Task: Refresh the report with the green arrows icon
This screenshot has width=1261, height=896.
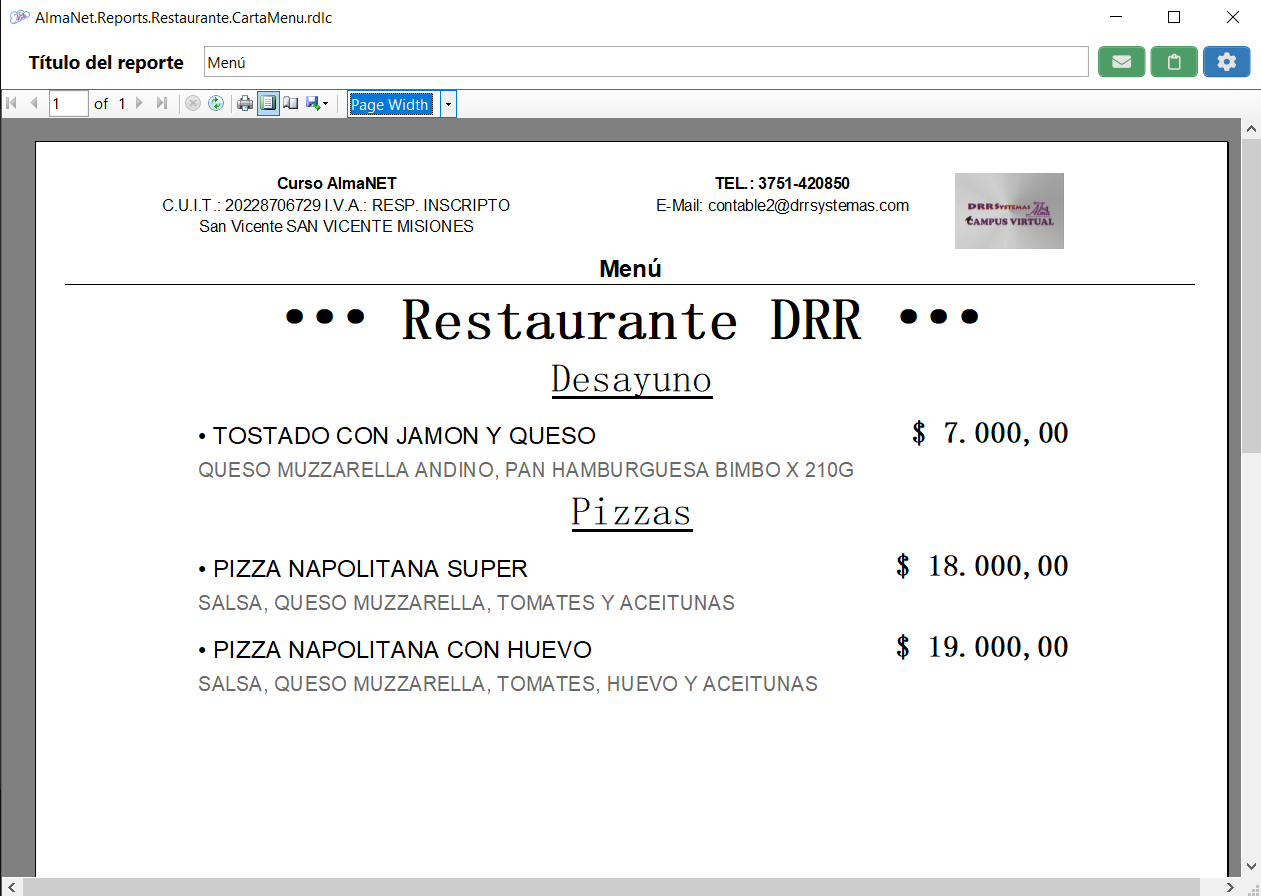Action: [x=216, y=104]
